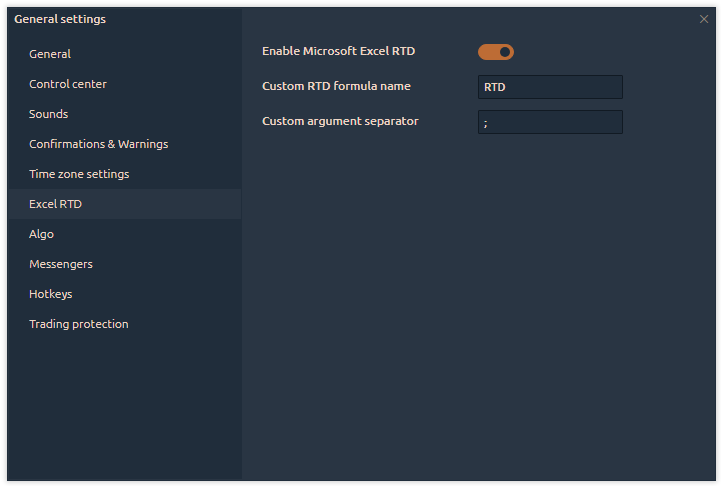Open the Algo settings section

[x=41, y=234]
